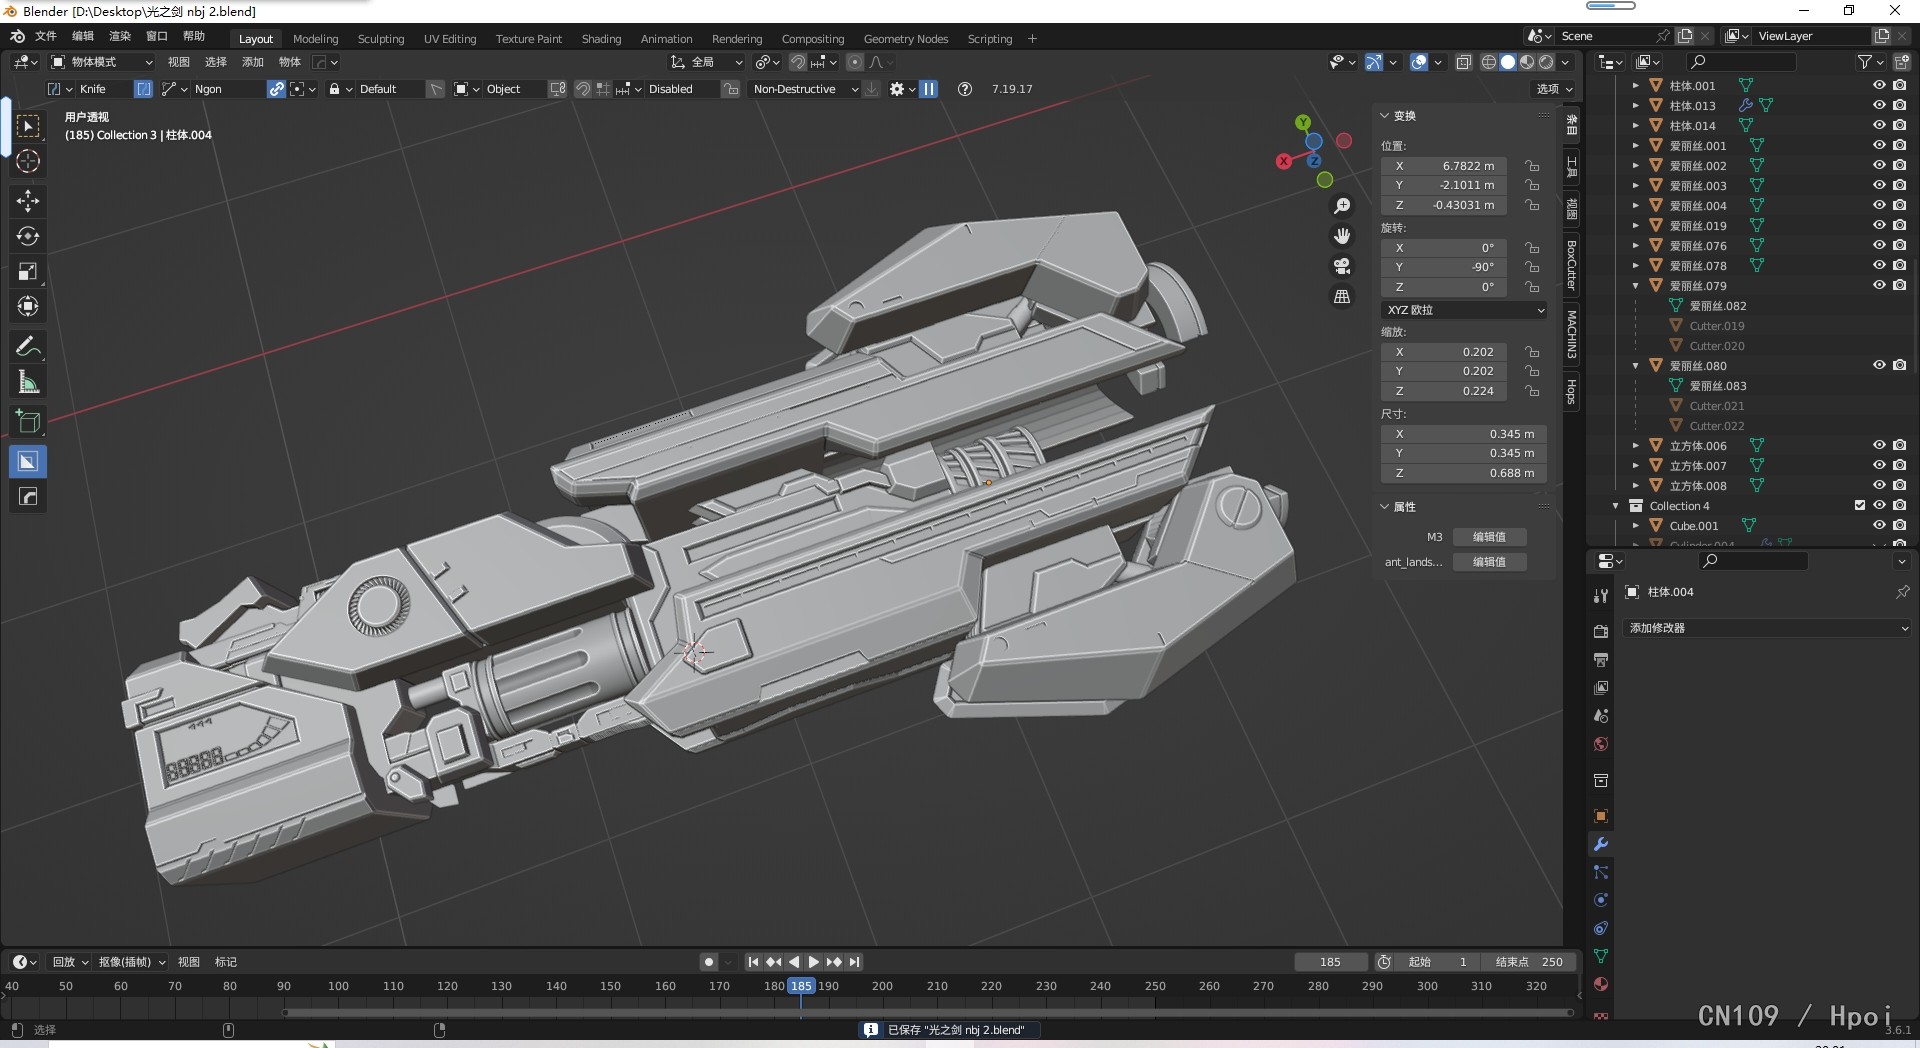
Task: Click the play animation button
Action: pos(814,962)
